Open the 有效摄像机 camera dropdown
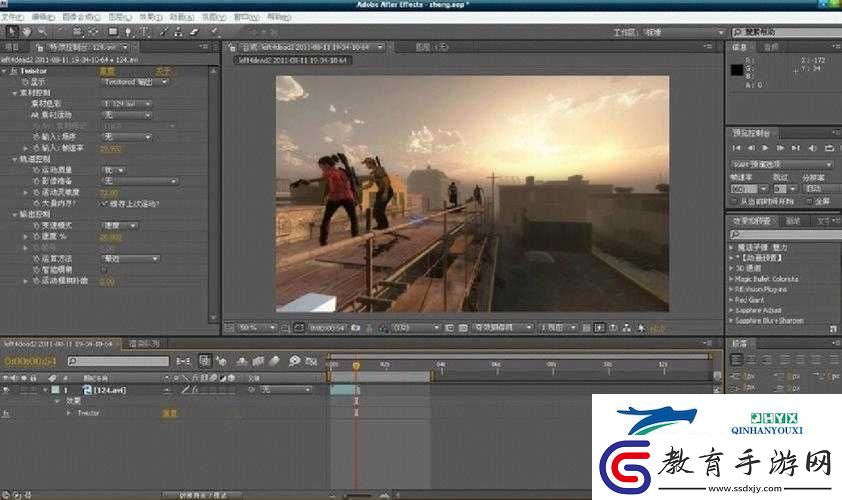This screenshot has height=500, width=842. [x=503, y=327]
